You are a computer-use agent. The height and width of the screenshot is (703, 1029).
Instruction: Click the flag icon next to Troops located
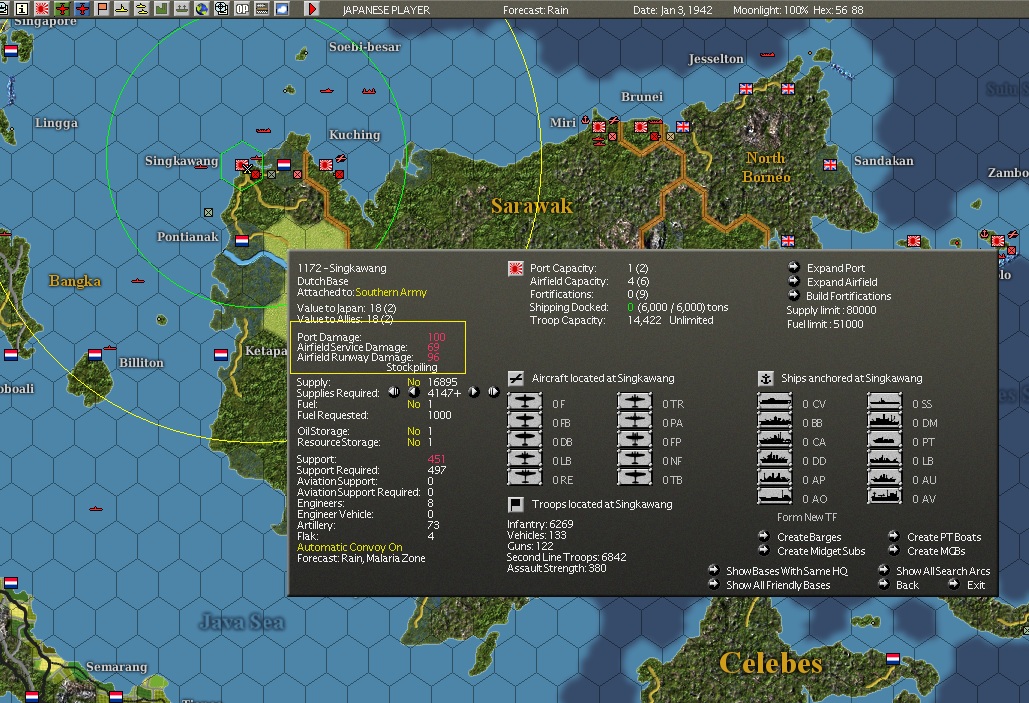click(516, 504)
